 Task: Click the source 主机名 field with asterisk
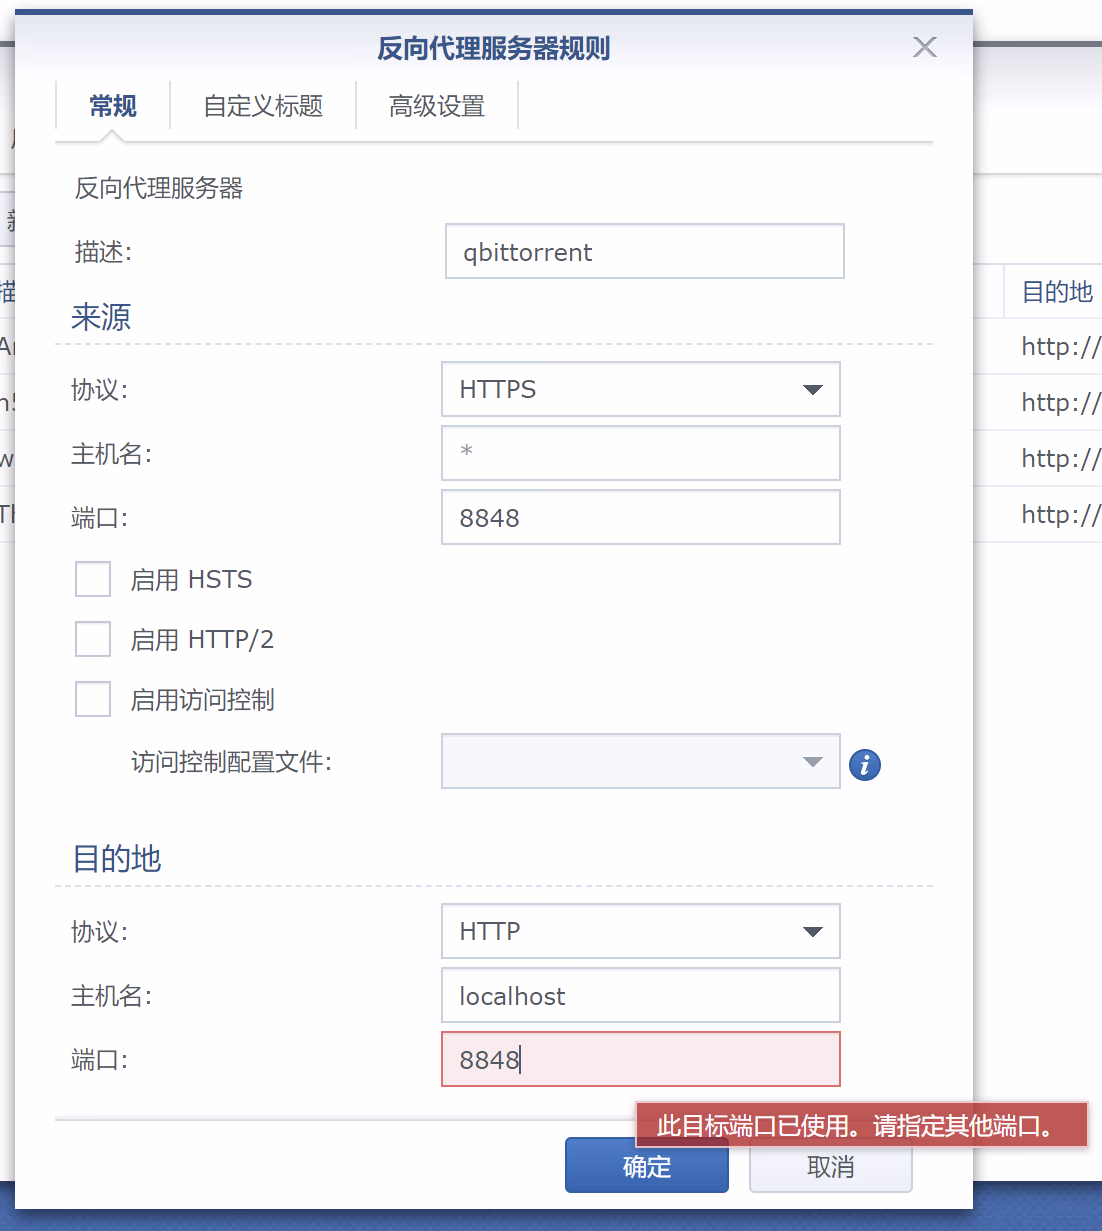640,453
